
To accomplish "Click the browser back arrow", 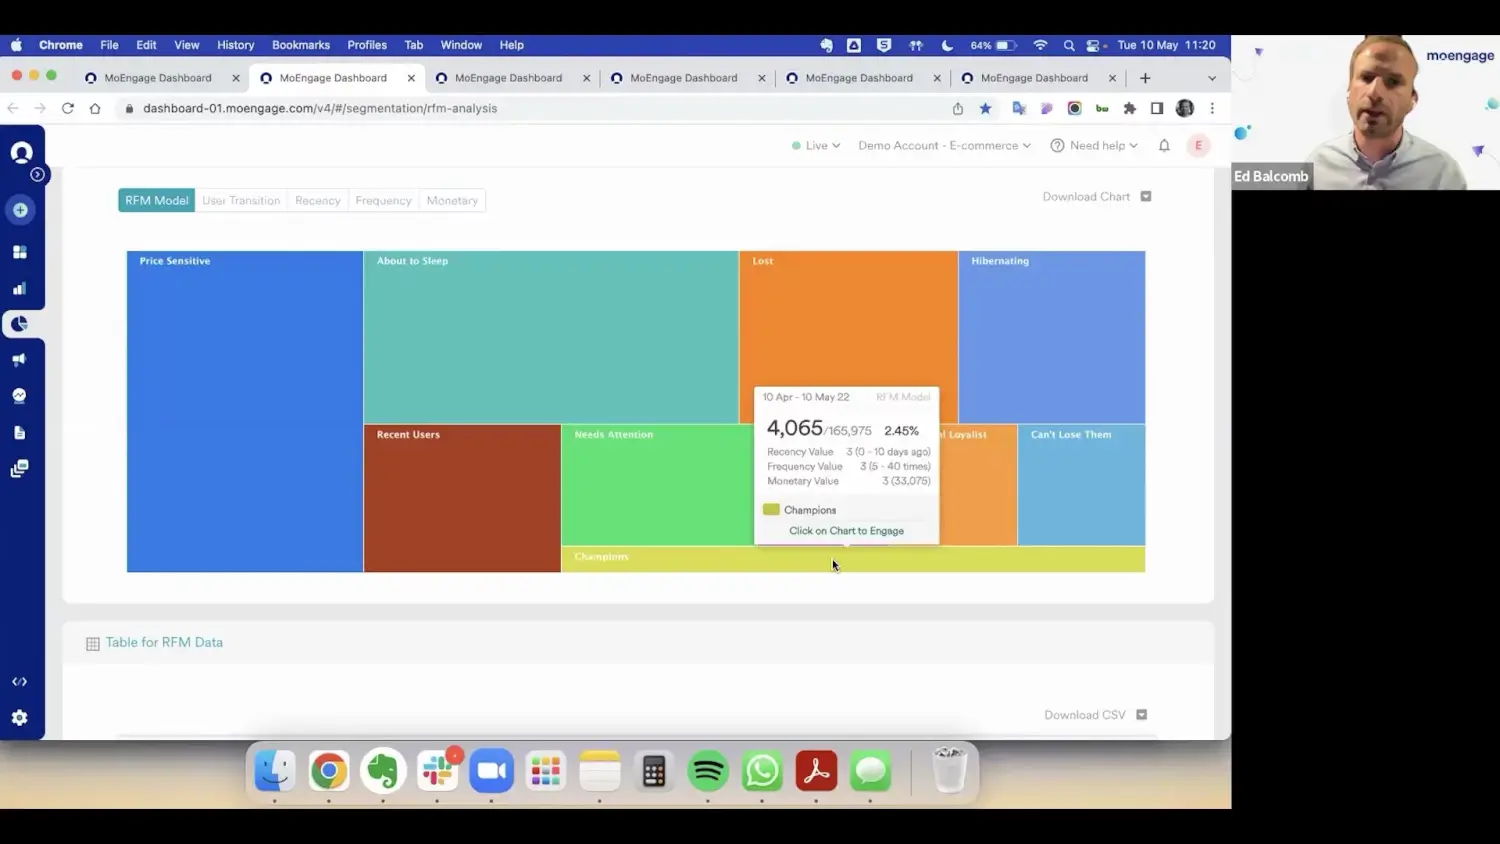I will (13, 108).
